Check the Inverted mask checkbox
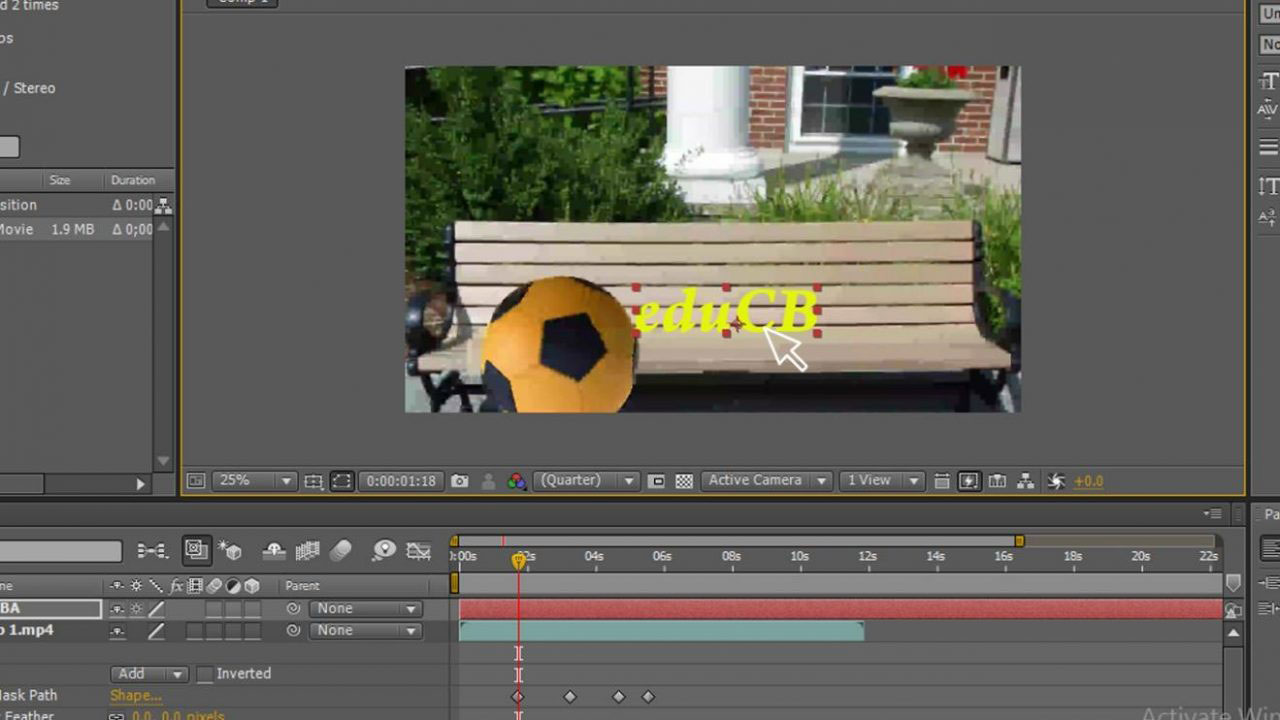Viewport: 1280px width, 720px height. click(205, 674)
